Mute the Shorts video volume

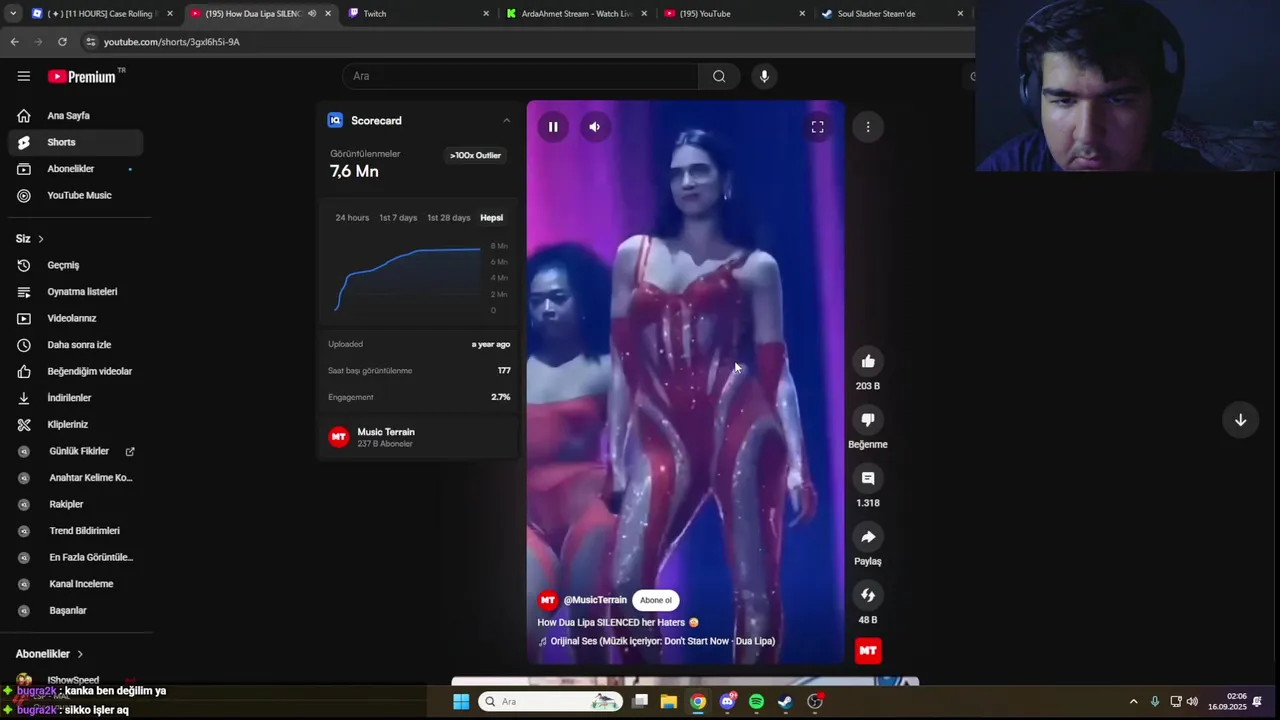595,127
